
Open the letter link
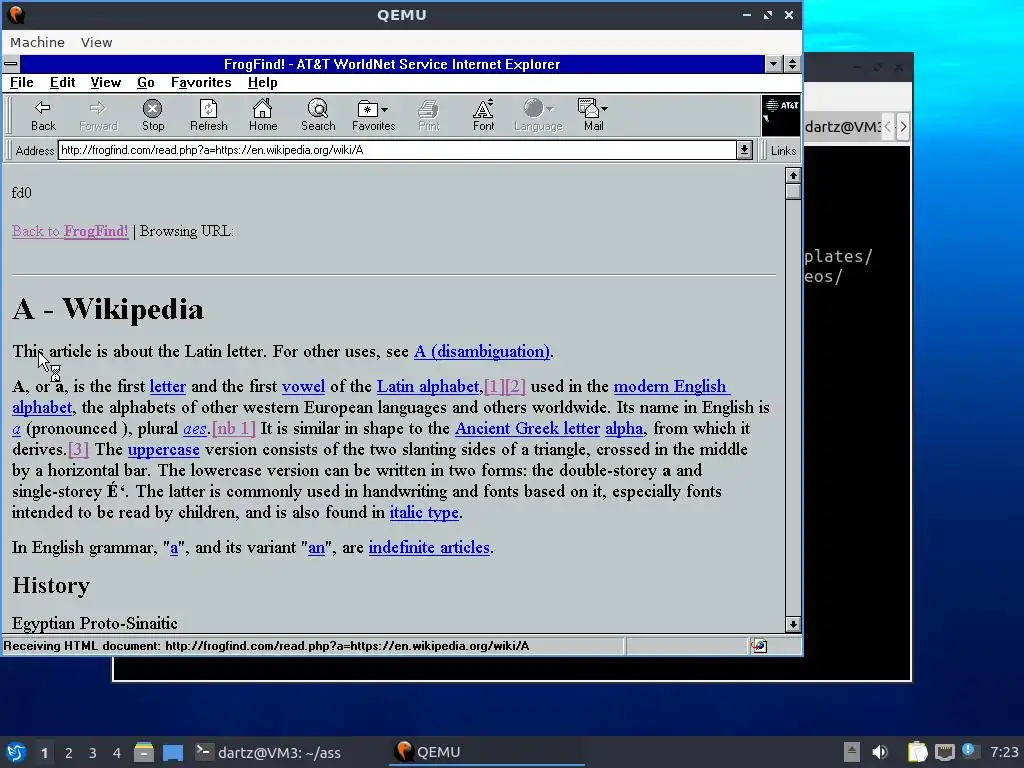[x=167, y=386]
